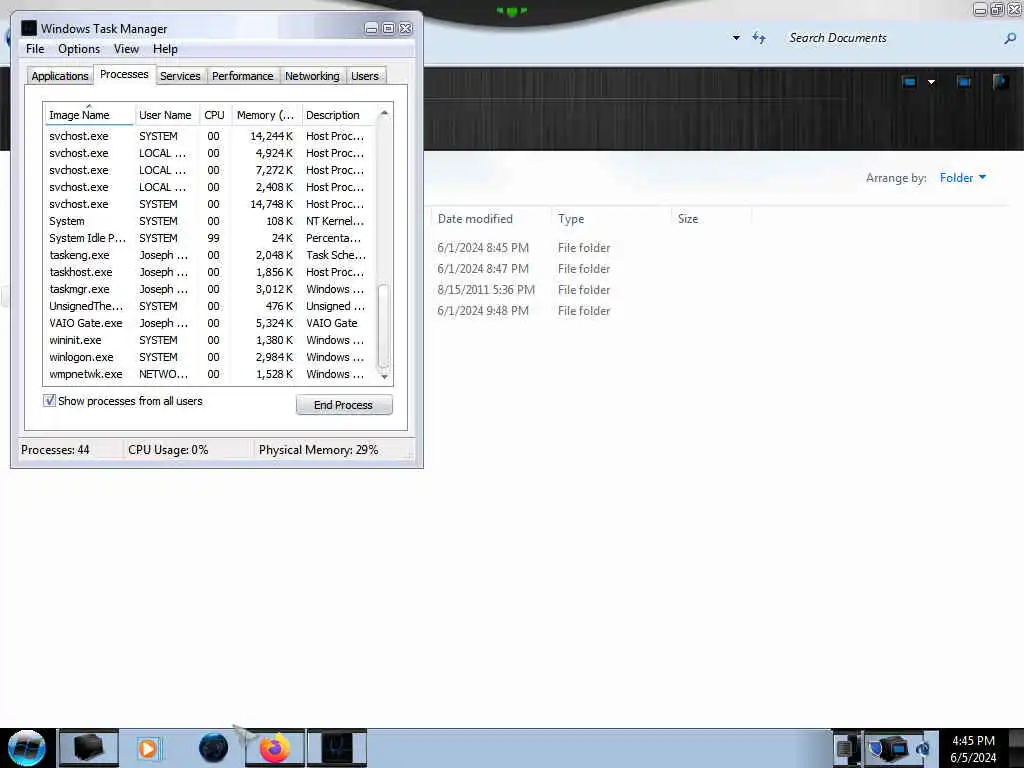Open Firefox from the taskbar
Image resolution: width=1024 pixels, height=768 pixels.
[x=275, y=748]
